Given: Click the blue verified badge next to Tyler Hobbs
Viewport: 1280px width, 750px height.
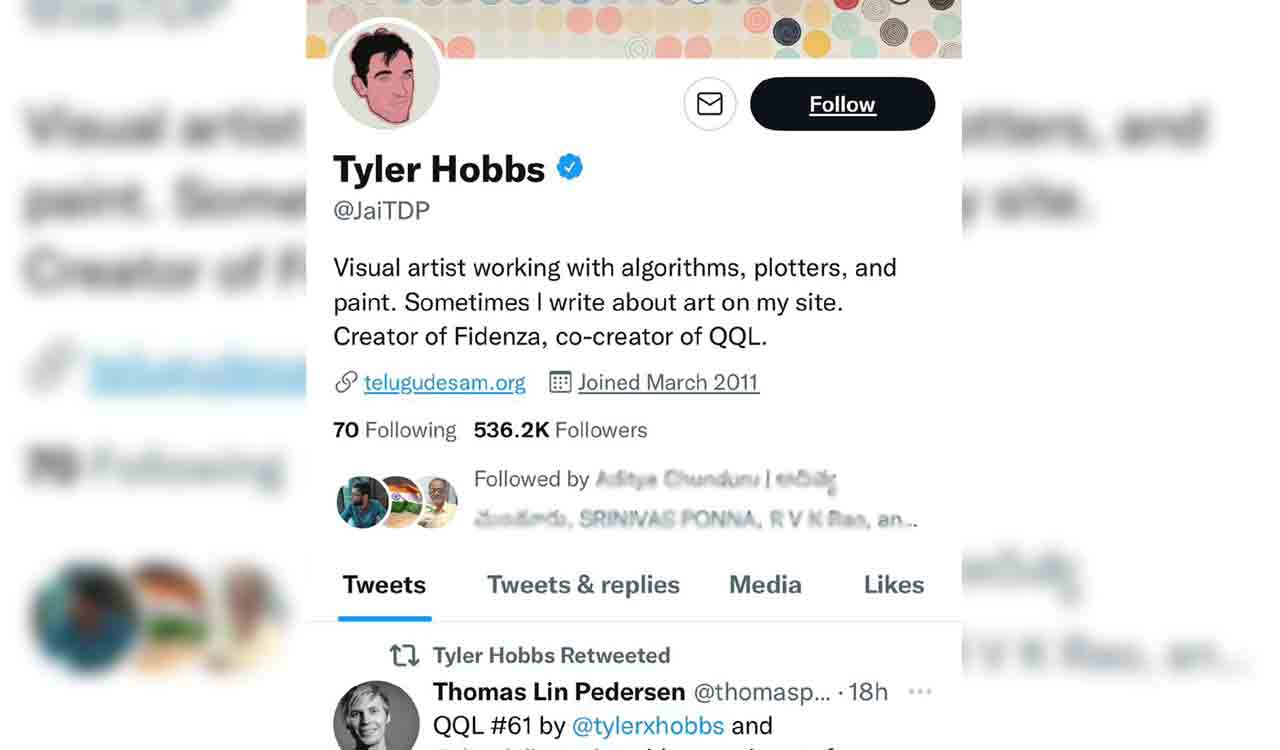Looking at the screenshot, I should 568,167.
